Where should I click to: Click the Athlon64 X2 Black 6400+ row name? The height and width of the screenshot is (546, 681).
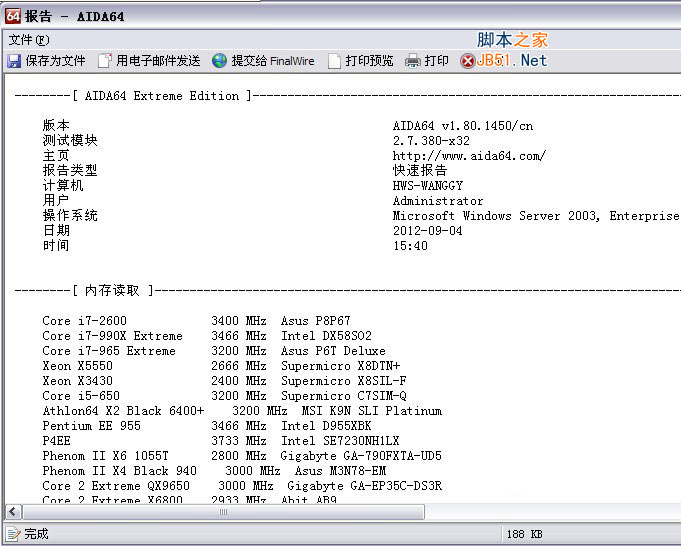click(x=123, y=410)
